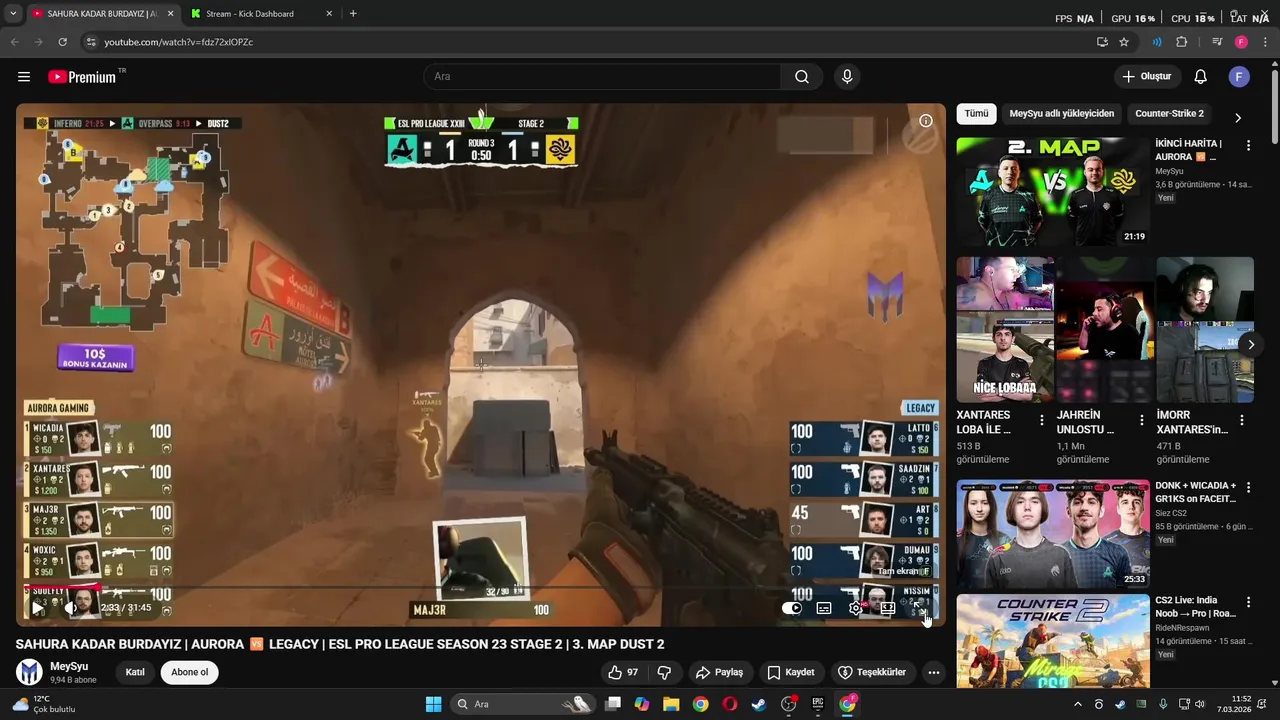Join the channel with Katıl
This screenshot has height=720, width=1280.
pos(135,672)
